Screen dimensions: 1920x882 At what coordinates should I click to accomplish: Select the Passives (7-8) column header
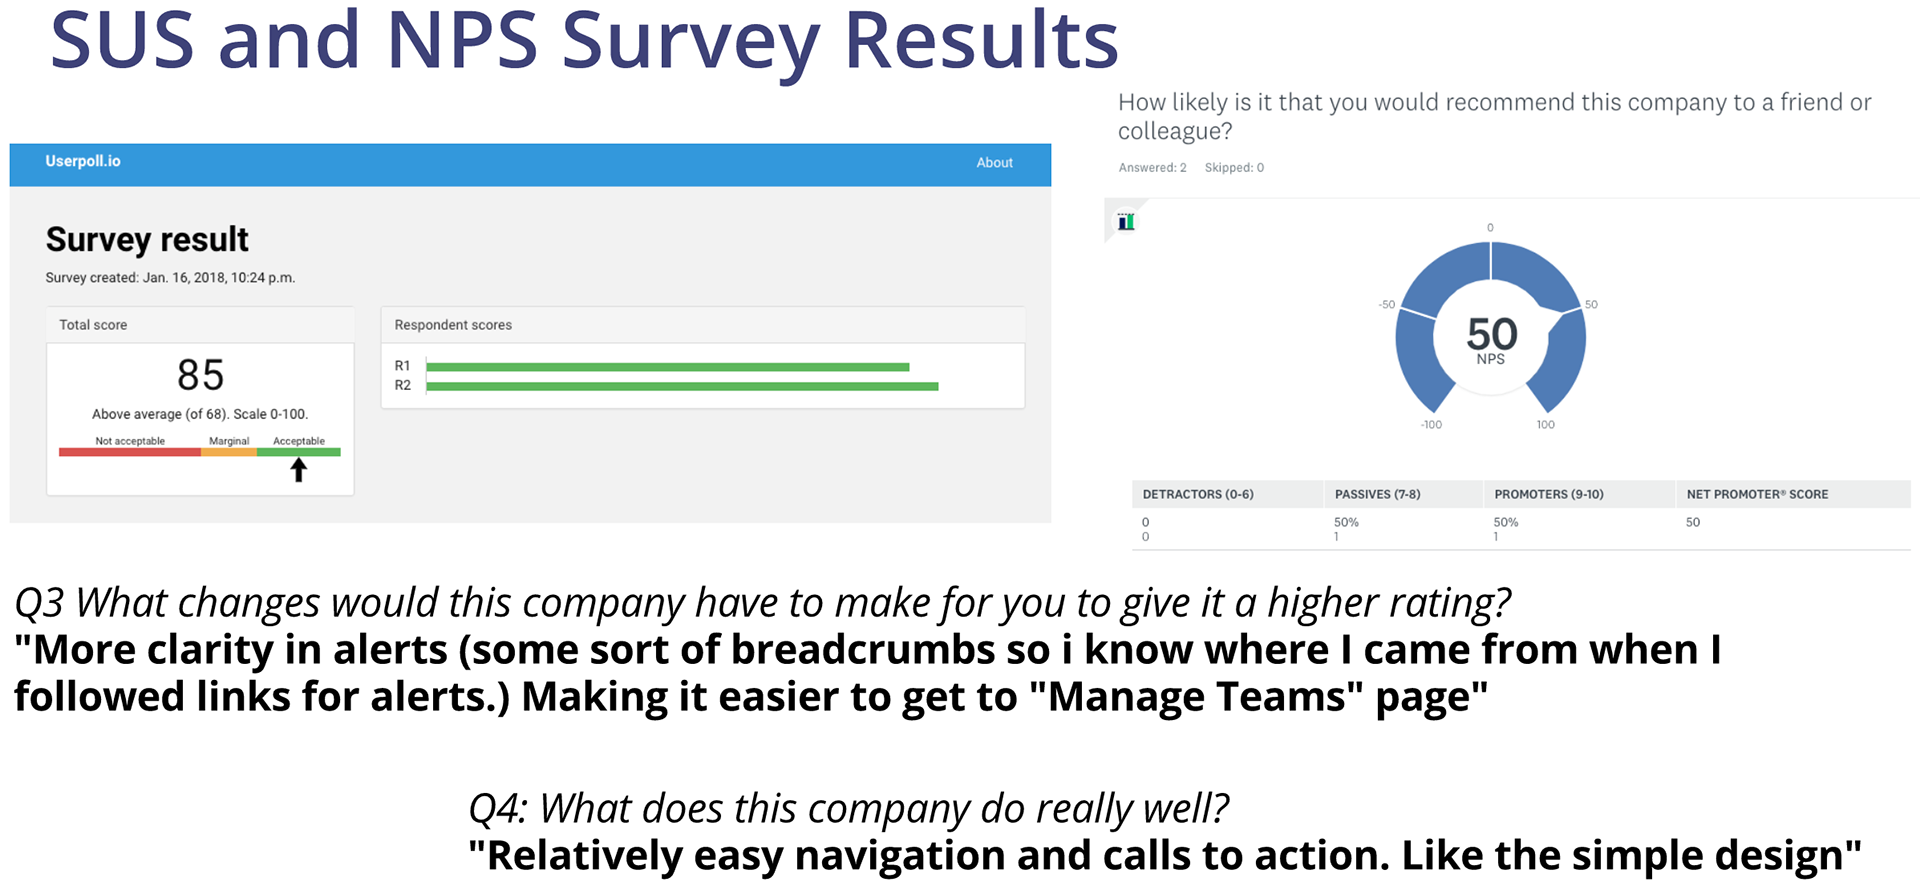pos(1377,494)
